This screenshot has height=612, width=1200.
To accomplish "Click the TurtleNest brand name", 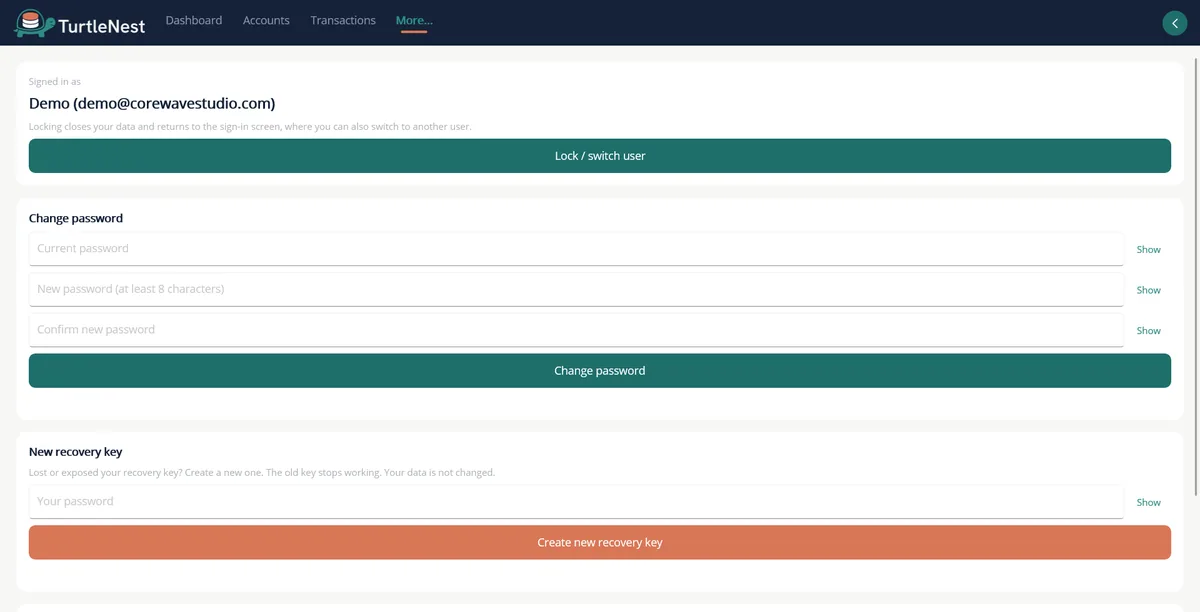I will 101,26.
